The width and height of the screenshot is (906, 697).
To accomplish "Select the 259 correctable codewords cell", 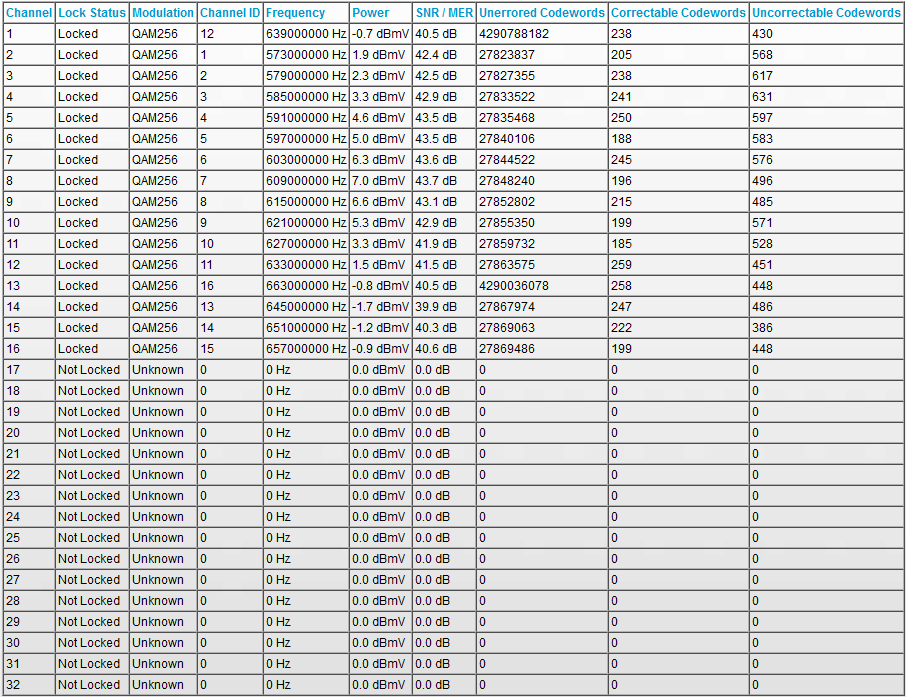I will coord(621,265).
